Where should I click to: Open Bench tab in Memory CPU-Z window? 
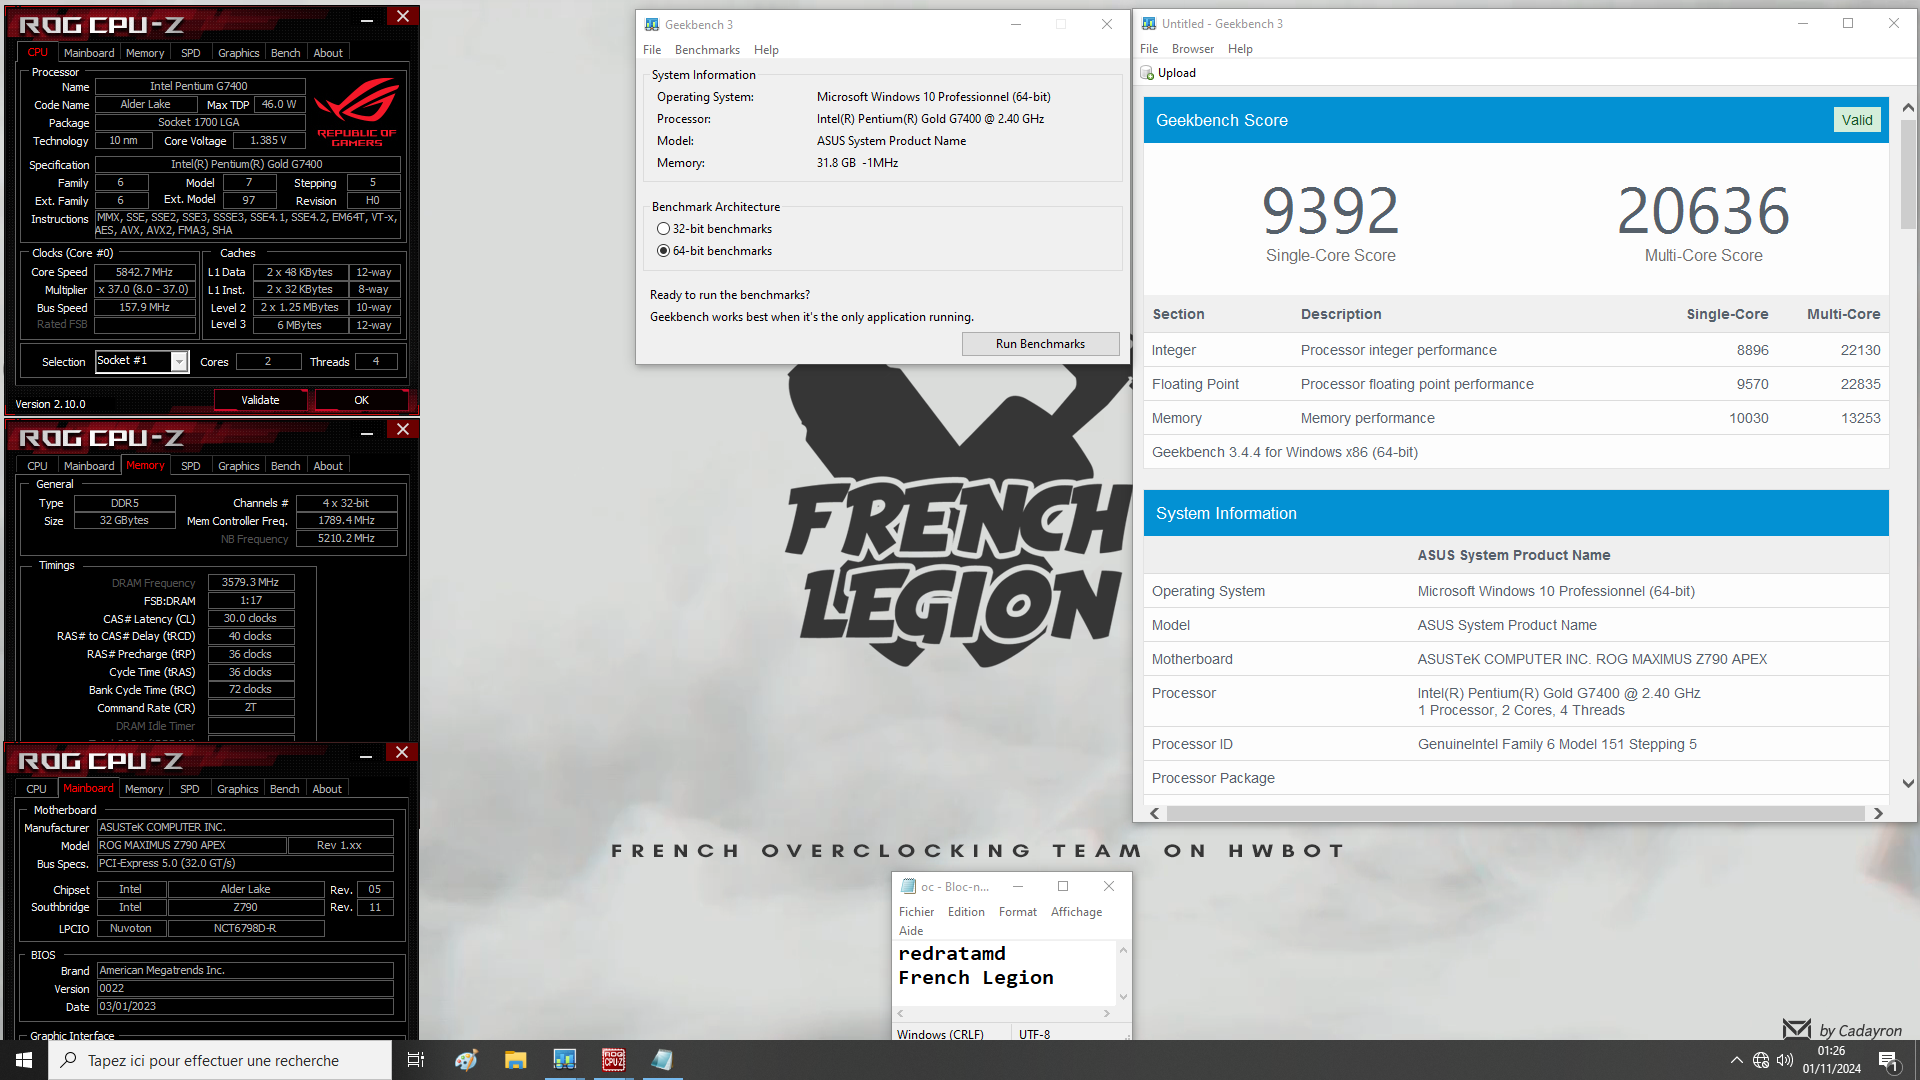pyautogui.click(x=285, y=466)
